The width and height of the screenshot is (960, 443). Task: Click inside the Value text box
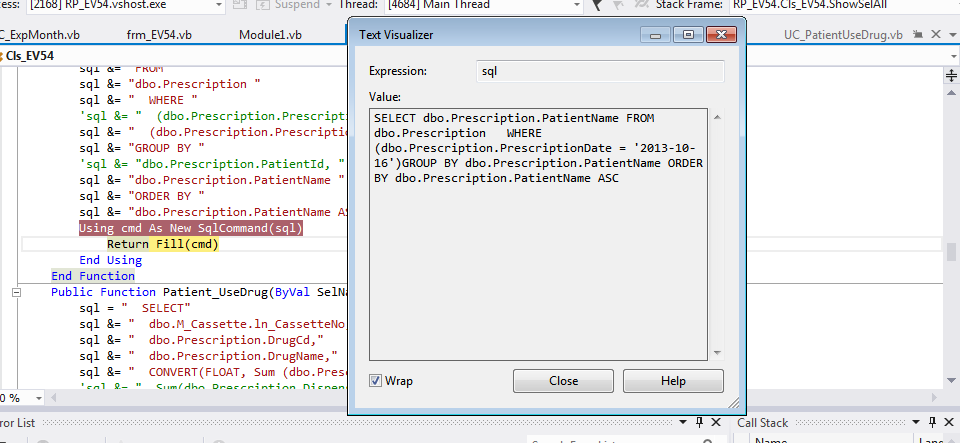[539, 234]
